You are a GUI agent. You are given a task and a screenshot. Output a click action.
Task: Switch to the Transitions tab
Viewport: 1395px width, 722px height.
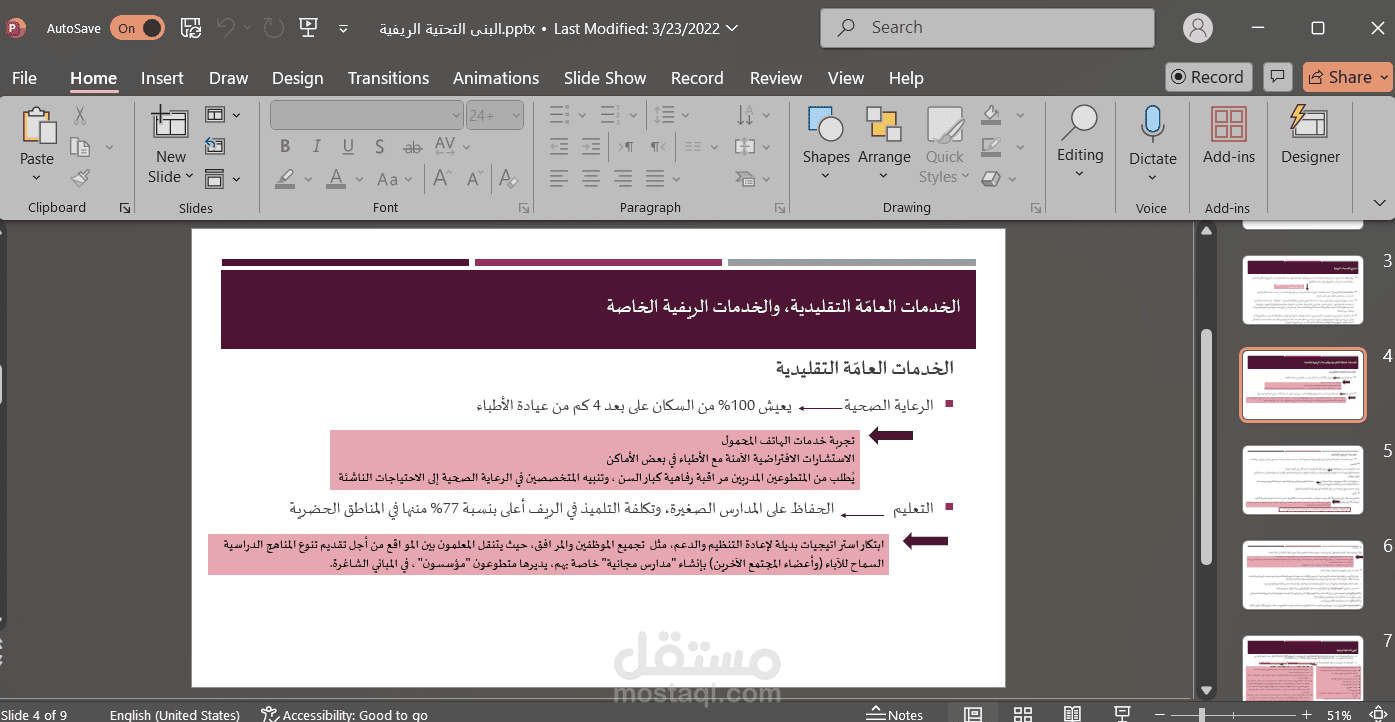click(x=388, y=78)
